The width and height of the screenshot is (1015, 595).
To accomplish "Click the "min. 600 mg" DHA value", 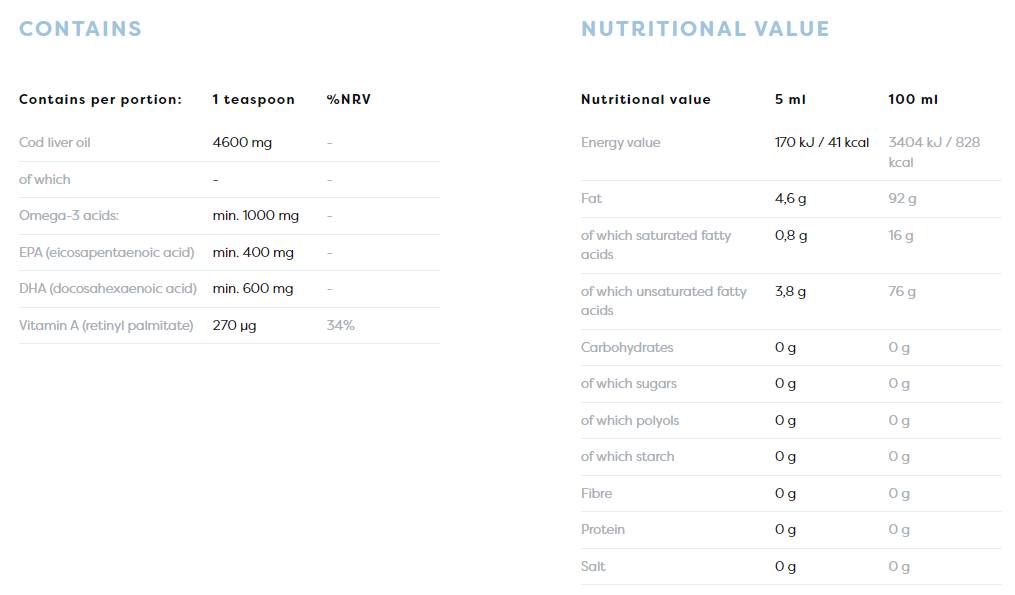I will coord(253,288).
